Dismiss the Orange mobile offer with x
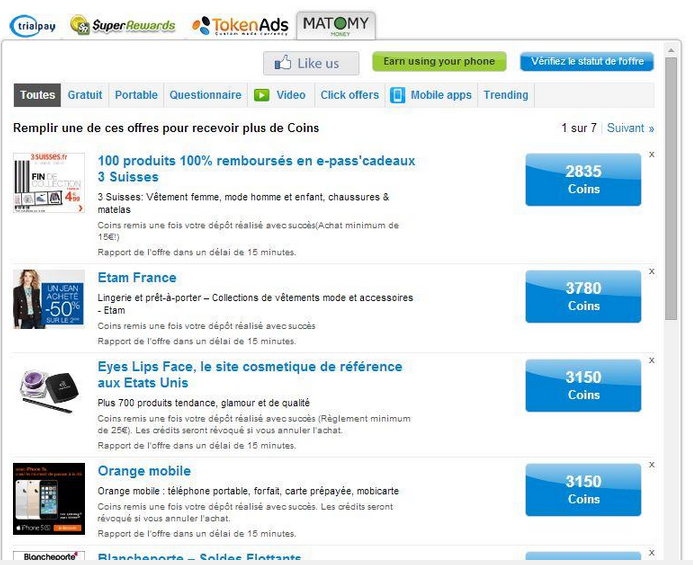Image resolution: width=693 pixels, height=565 pixels. click(x=651, y=465)
